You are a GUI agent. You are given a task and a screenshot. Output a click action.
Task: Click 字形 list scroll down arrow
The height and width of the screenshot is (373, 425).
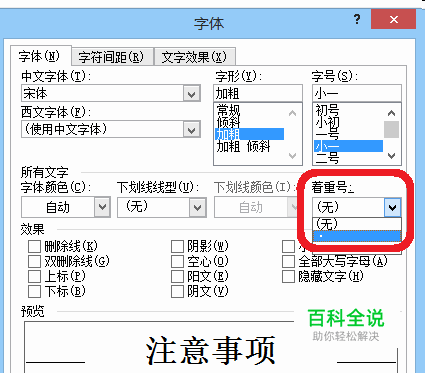click(292, 156)
